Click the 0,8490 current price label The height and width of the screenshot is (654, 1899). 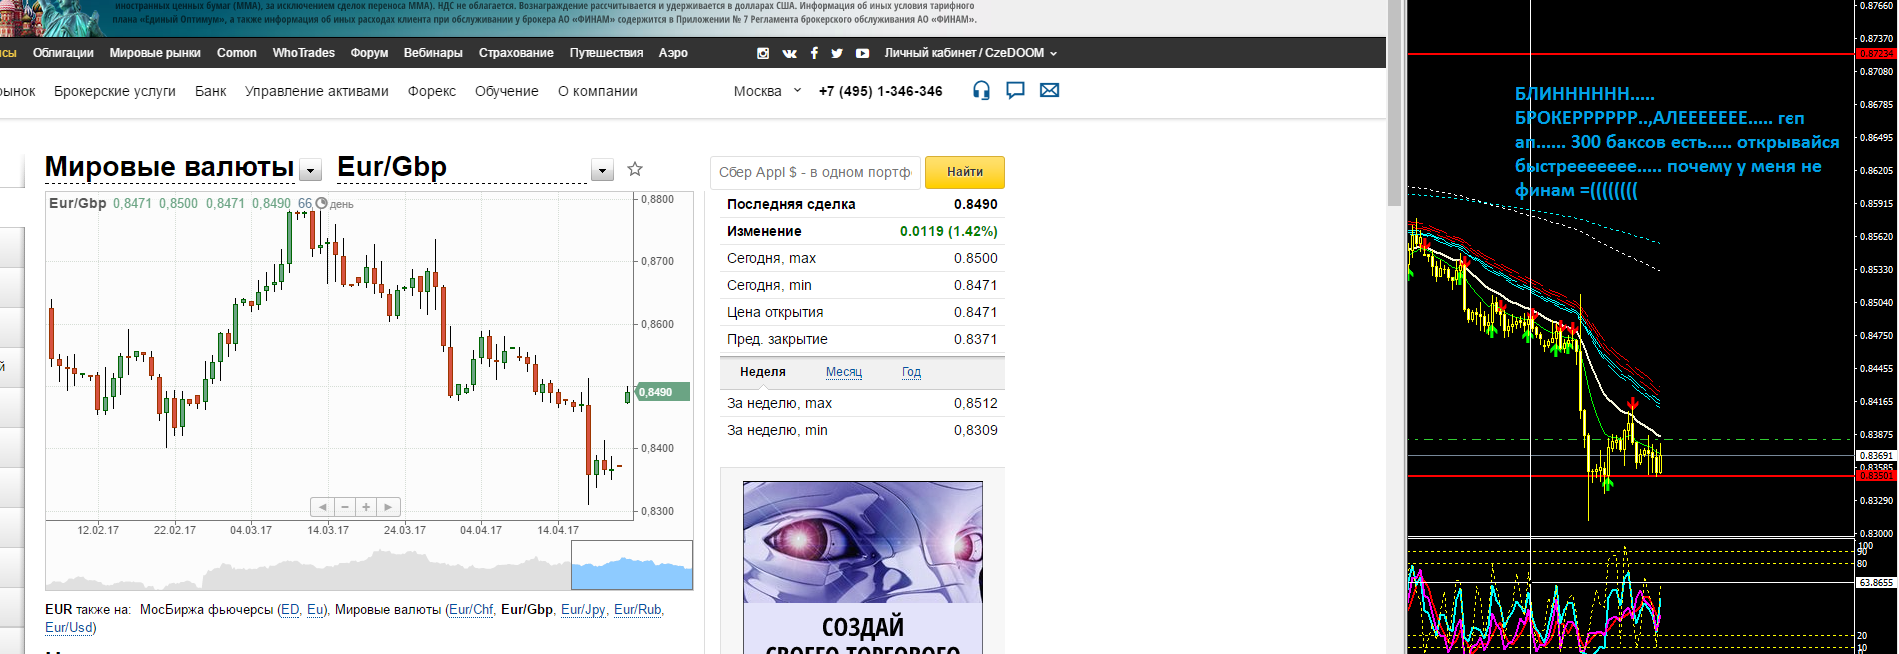coord(663,392)
